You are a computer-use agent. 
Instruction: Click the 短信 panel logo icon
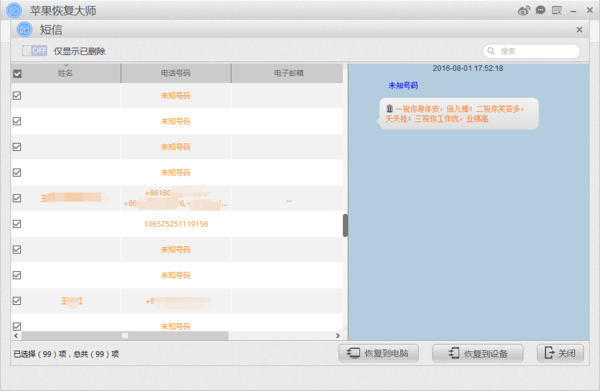24,29
